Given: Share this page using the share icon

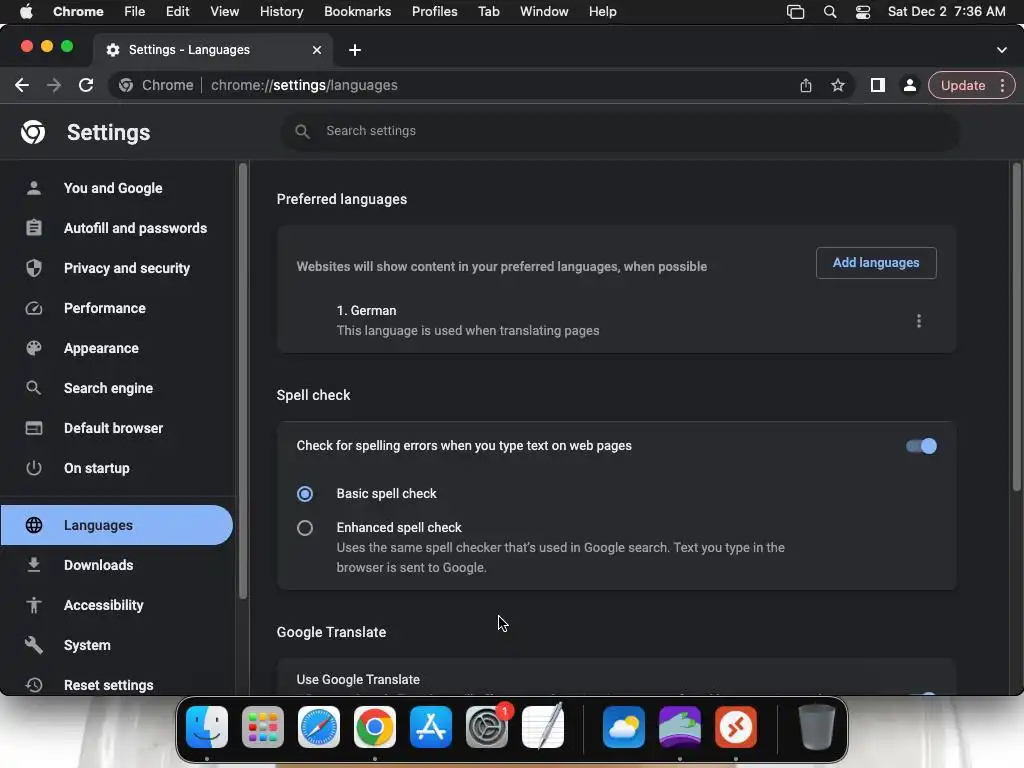Looking at the screenshot, I should 806,86.
